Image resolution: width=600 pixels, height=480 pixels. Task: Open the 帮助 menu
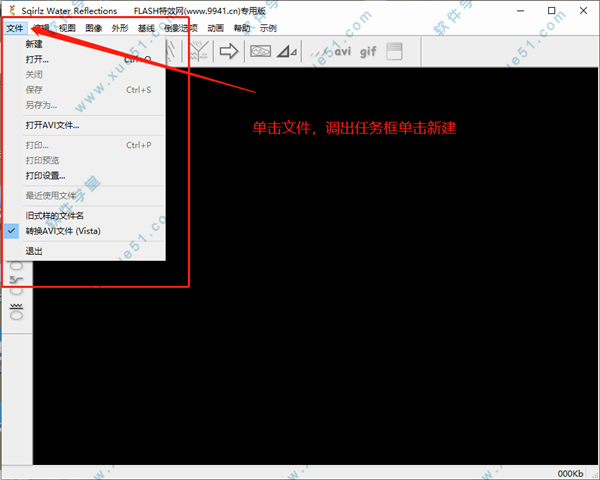(x=242, y=29)
